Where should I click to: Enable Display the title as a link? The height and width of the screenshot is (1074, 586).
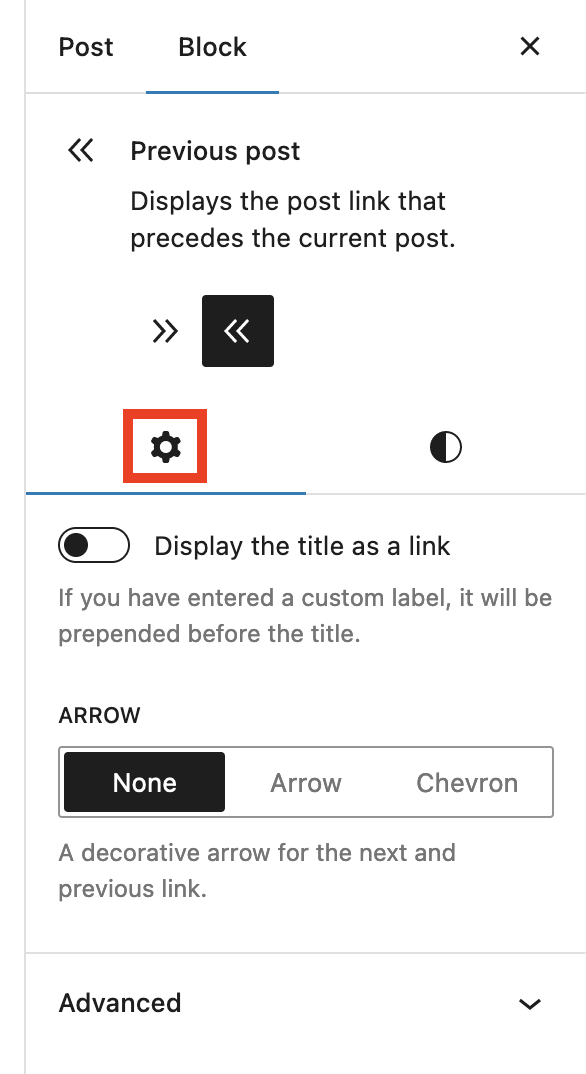93,545
